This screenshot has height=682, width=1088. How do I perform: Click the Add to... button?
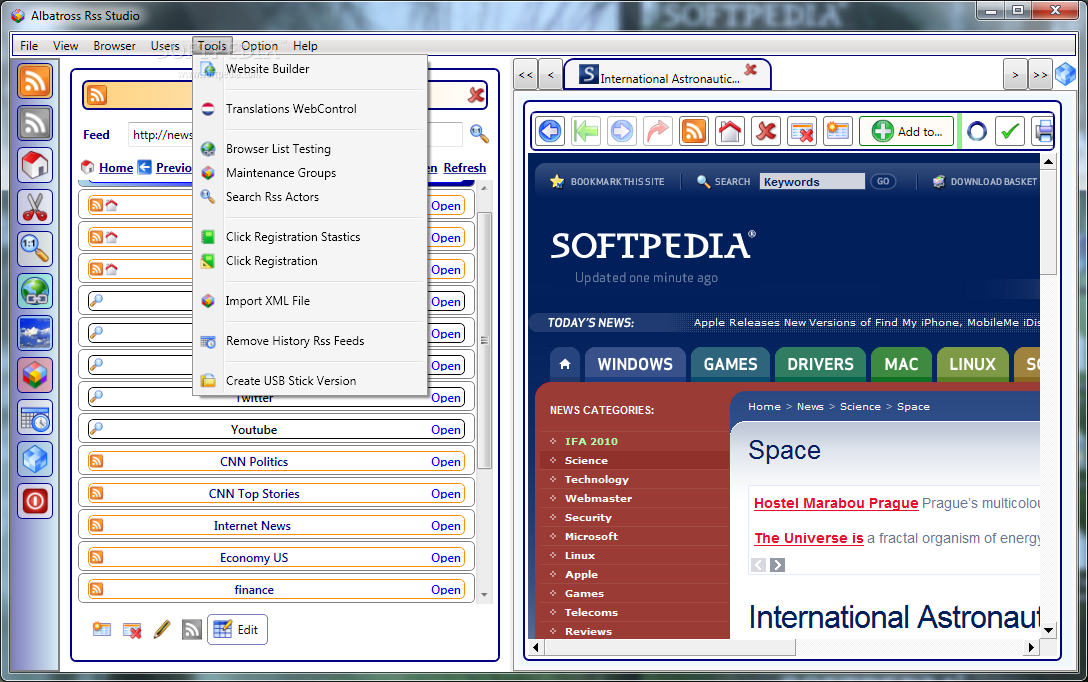click(906, 130)
